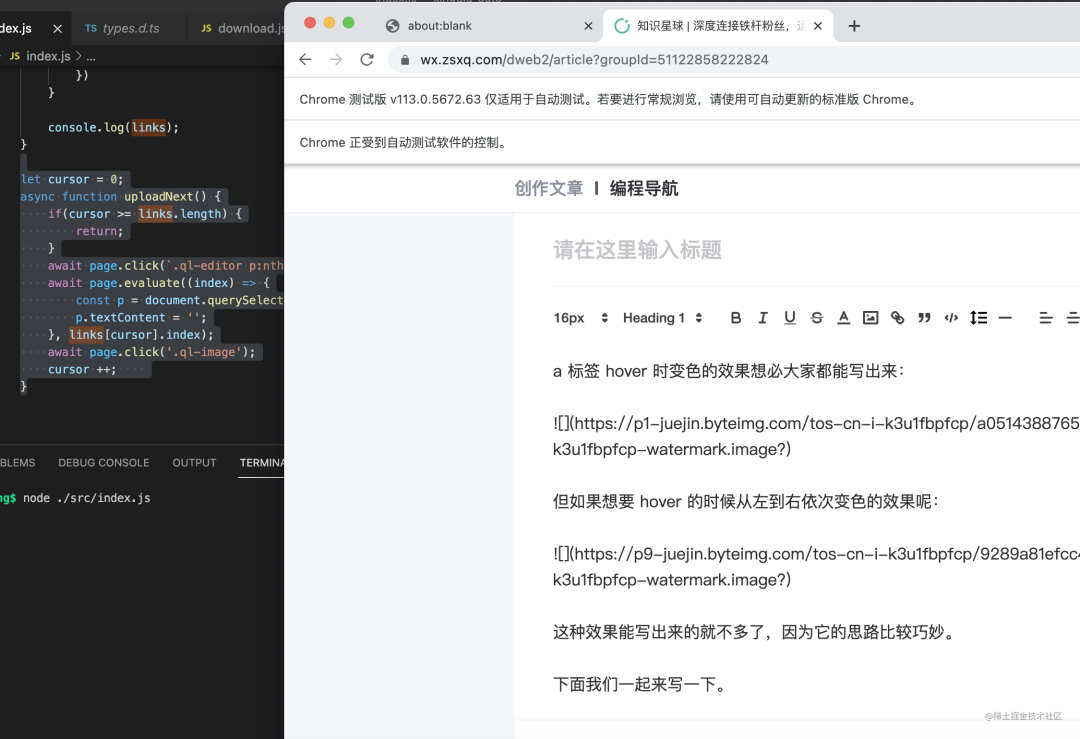The image size is (1080, 739).
Task: Open a new Chrome tab
Action: pyautogui.click(x=854, y=25)
